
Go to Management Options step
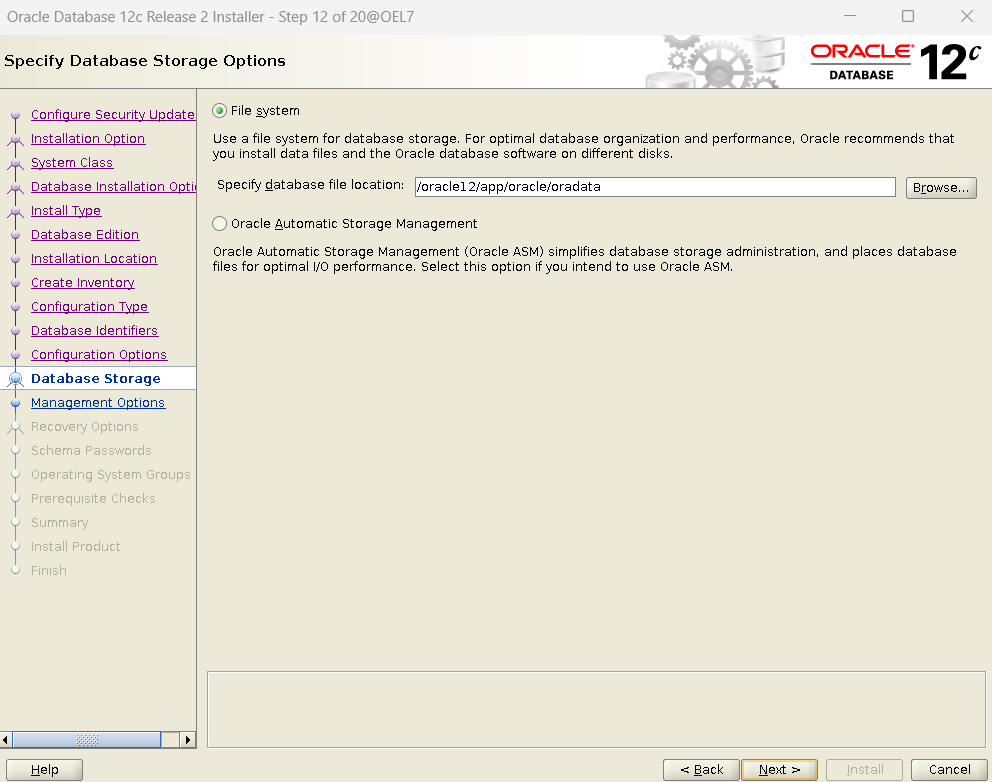(98, 403)
